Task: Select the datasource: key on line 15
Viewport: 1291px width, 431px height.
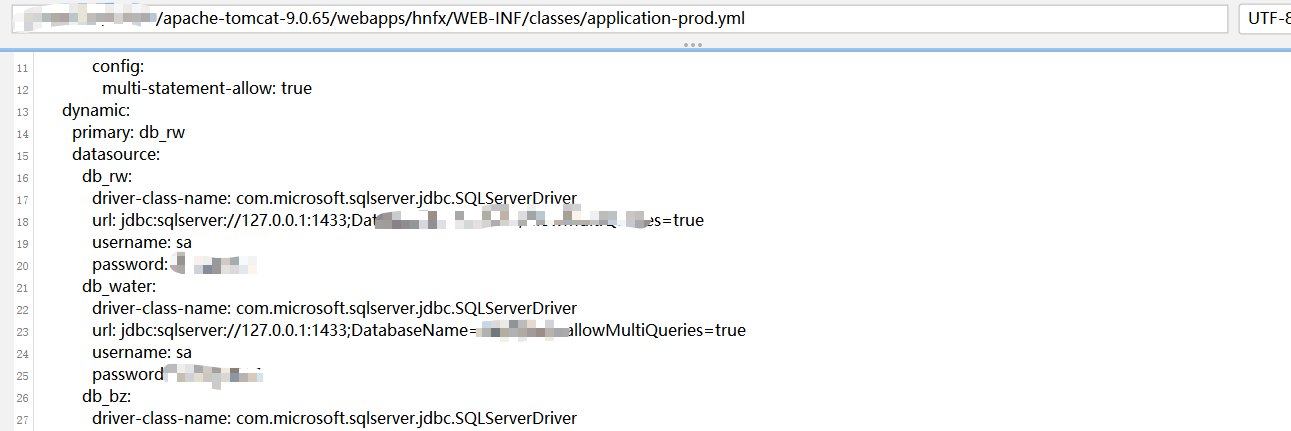Action: [115, 154]
